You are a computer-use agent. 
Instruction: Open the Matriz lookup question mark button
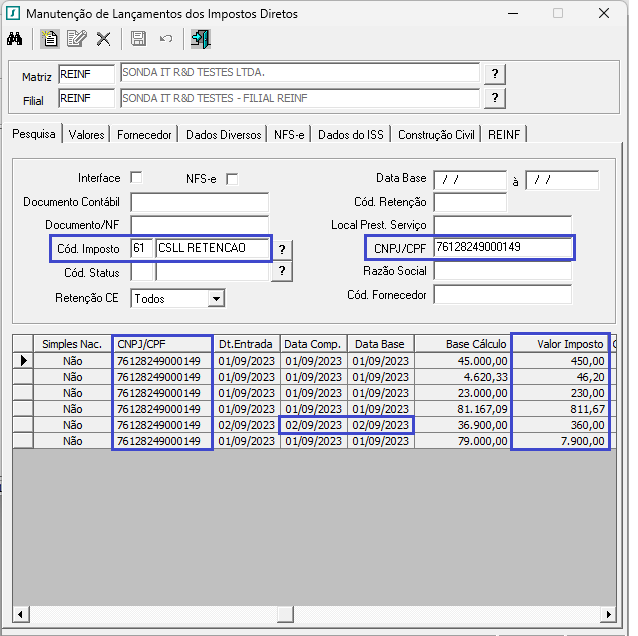(x=495, y=74)
